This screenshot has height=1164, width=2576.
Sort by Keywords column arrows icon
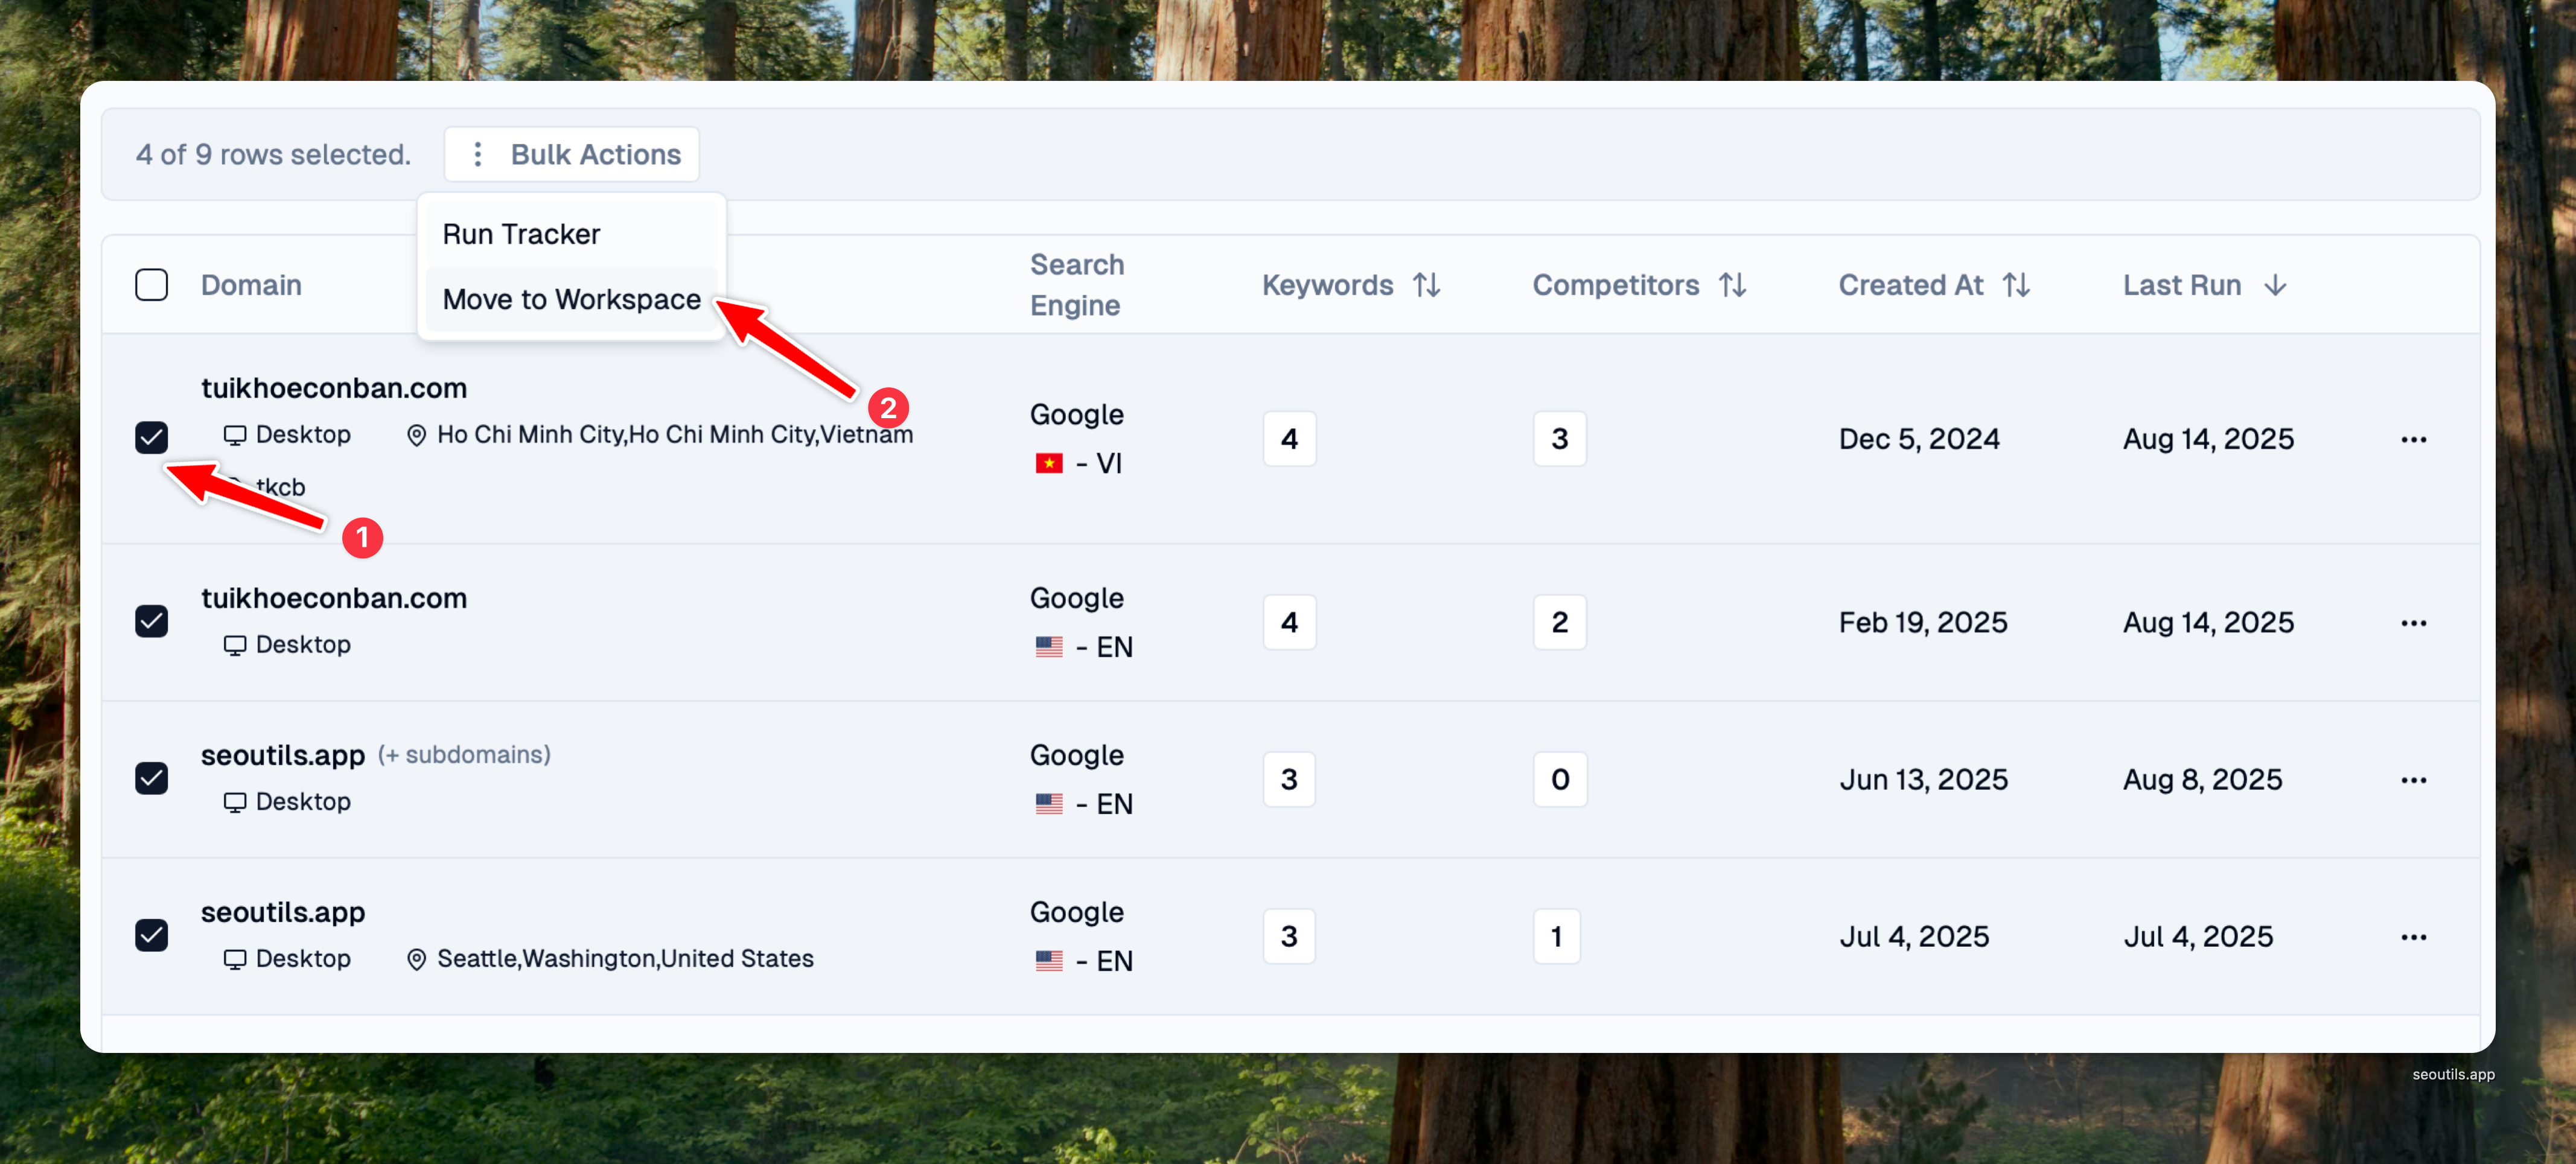click(x=1427, y=285)
